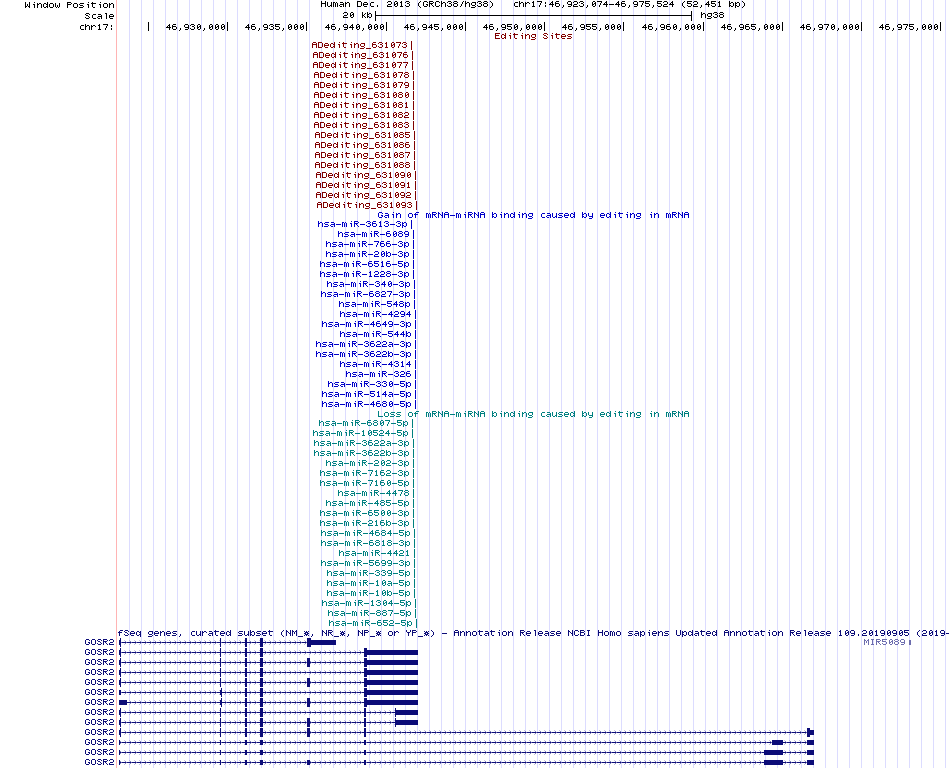950x768 pixels.
Task: Select the hsa-miR-4649-3p label
Action: tap(367, 324)
